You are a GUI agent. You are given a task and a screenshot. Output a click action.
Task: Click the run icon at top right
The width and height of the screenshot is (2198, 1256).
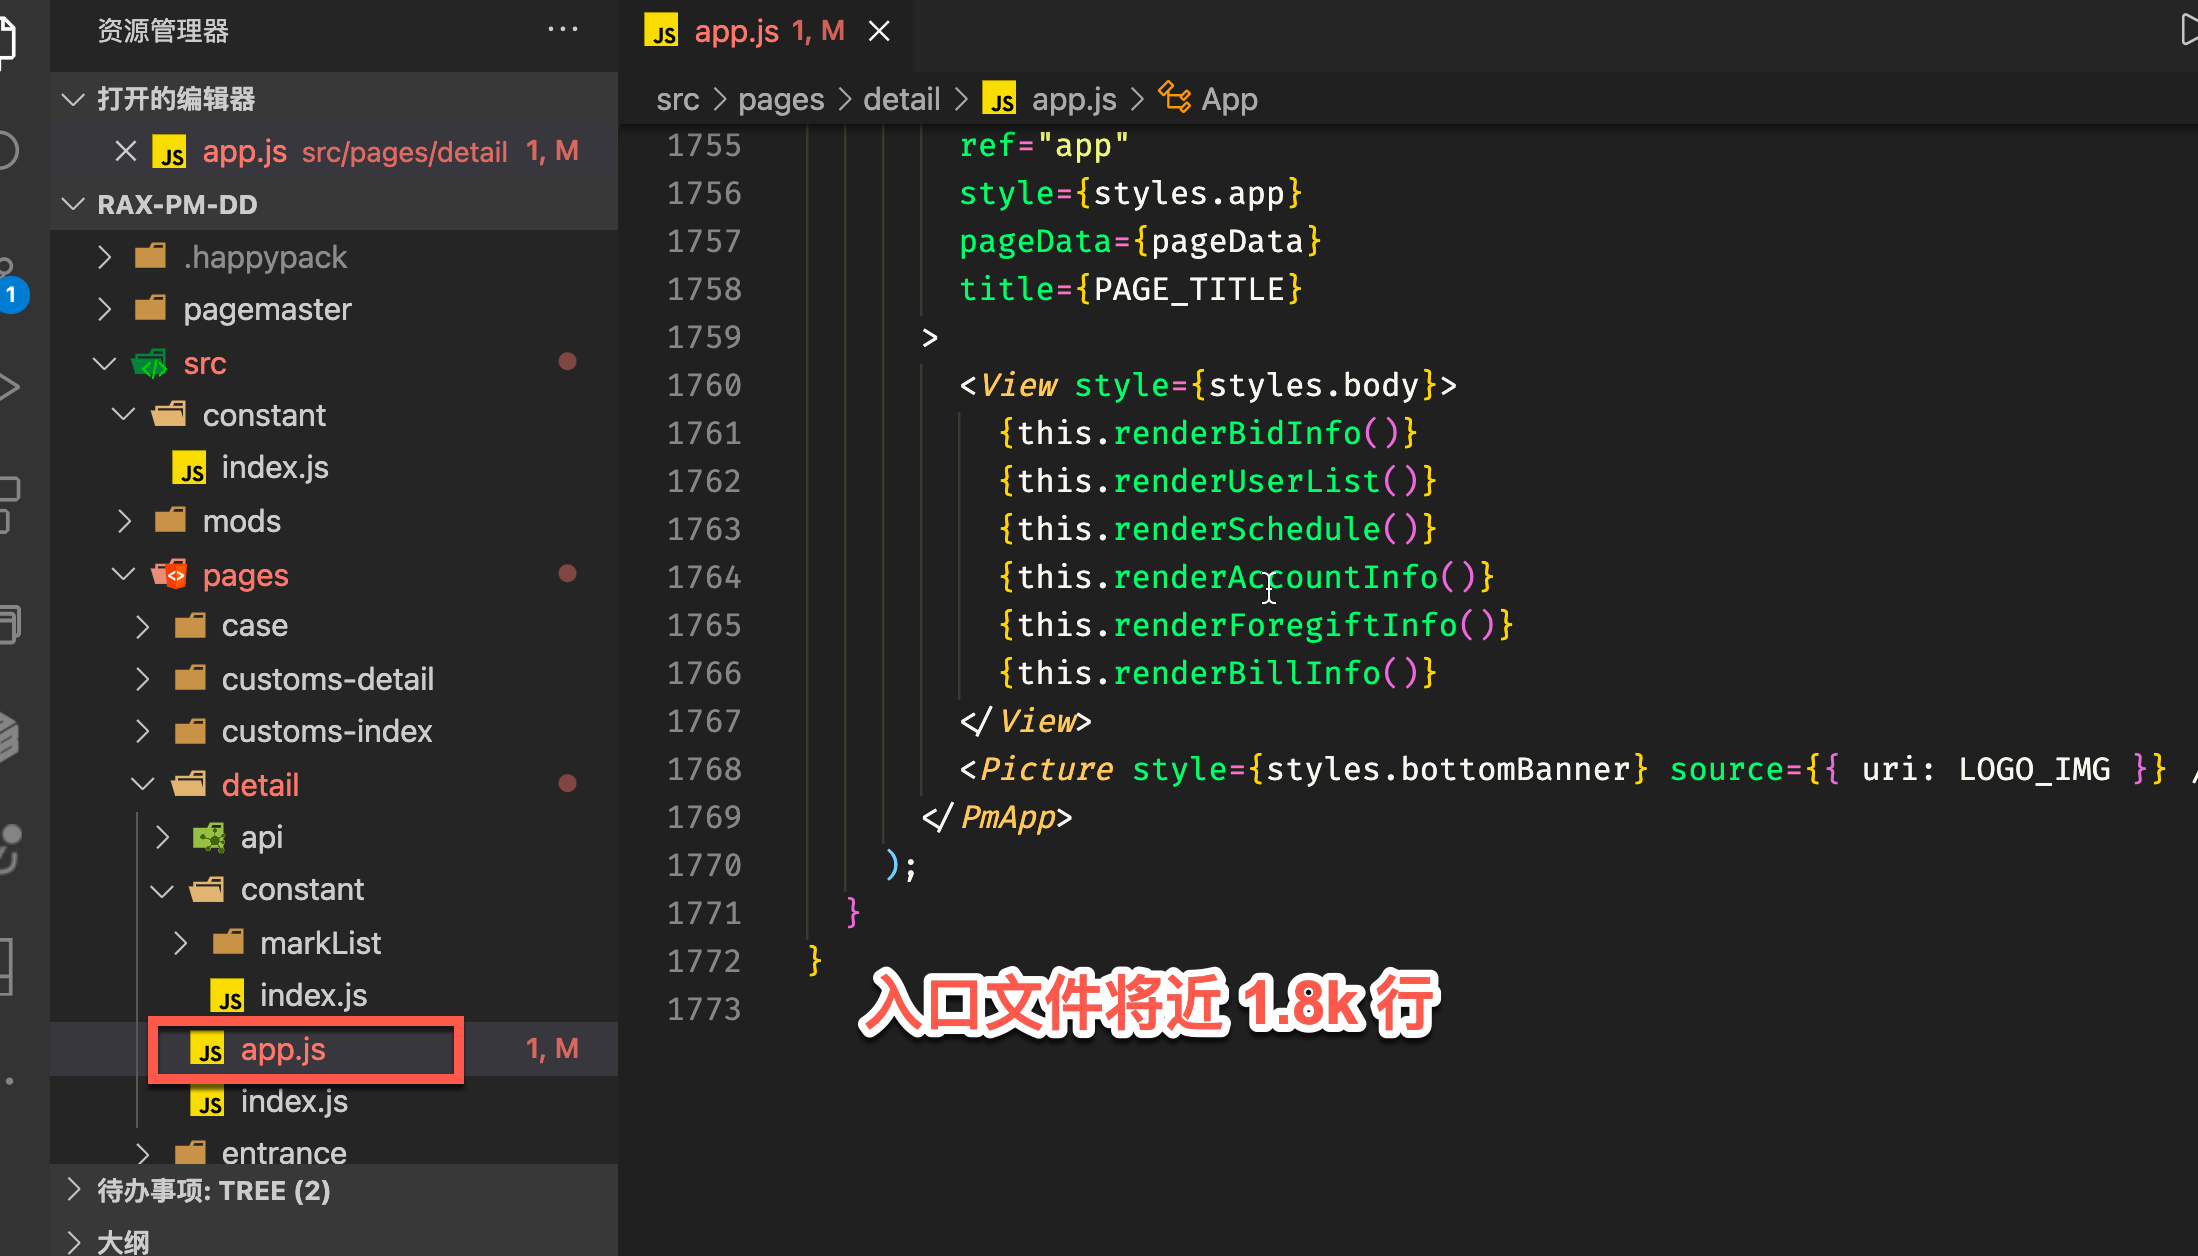click(x=2188, y=30)
